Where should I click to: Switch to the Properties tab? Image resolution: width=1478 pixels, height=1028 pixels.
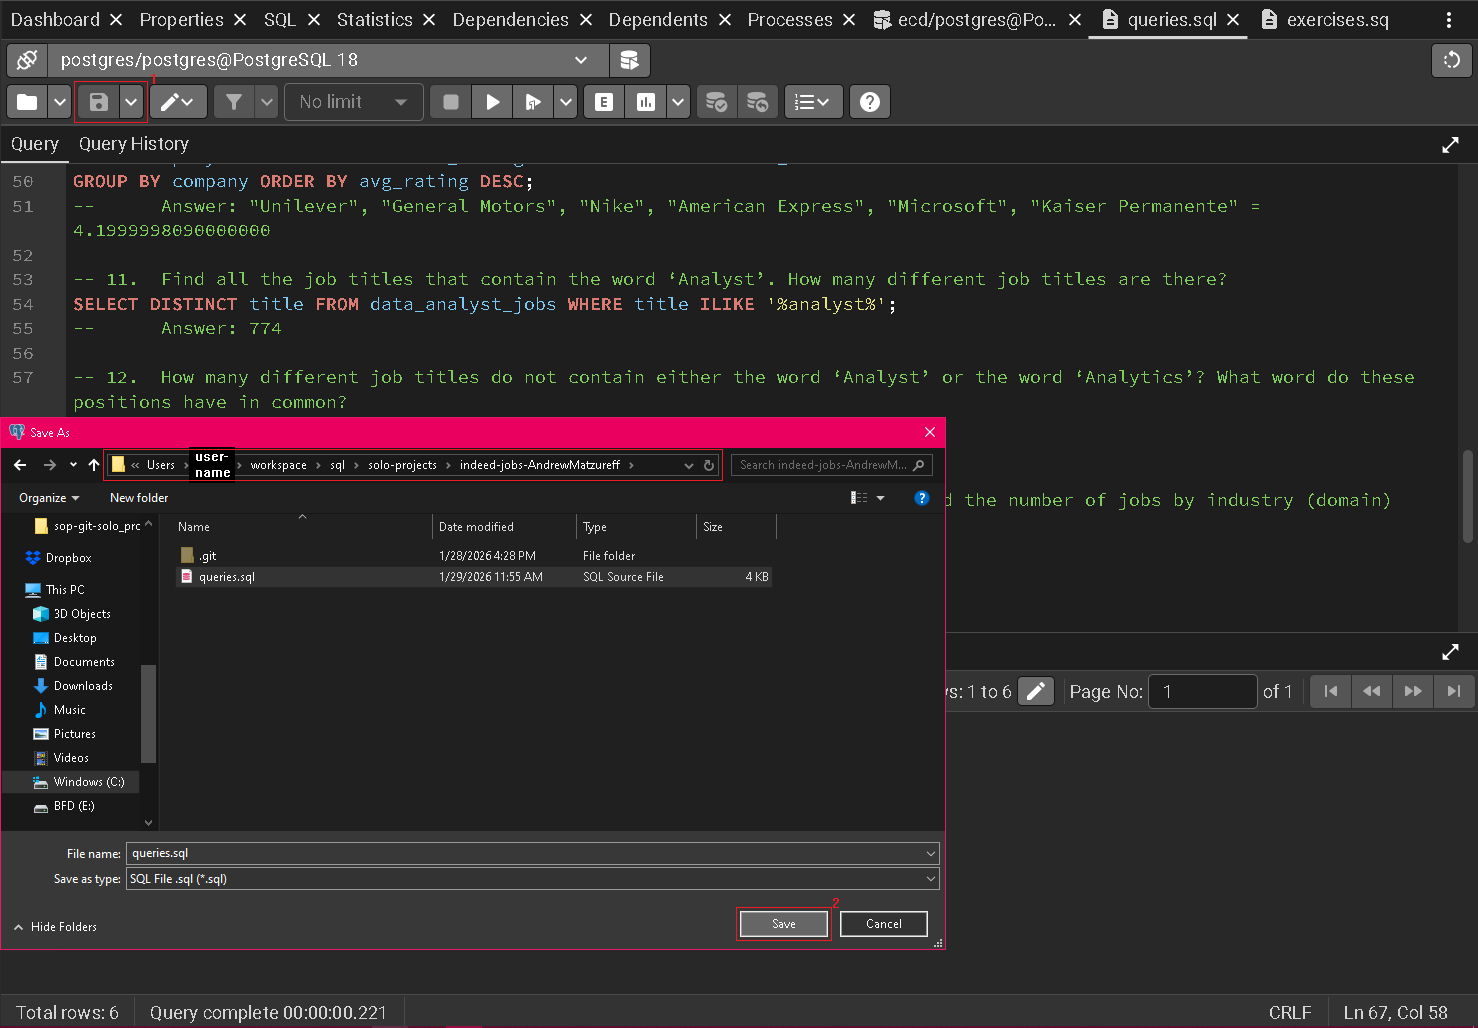(x=181, y=20)
